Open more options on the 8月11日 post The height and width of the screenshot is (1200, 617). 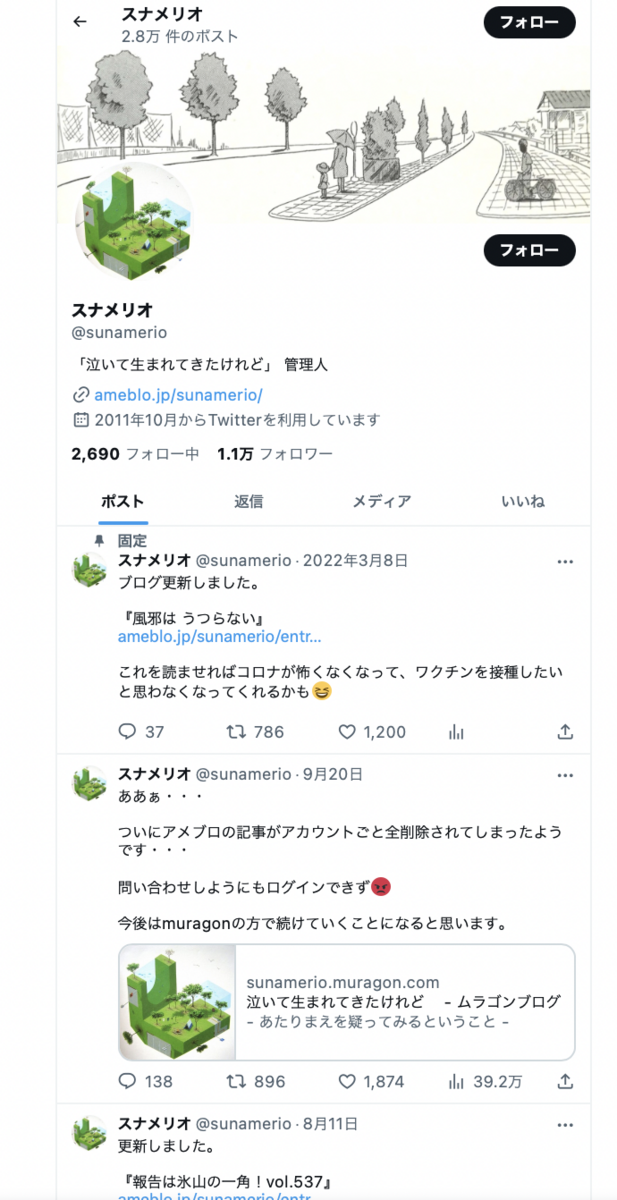pyautogui.click(x=565, y=1124)
